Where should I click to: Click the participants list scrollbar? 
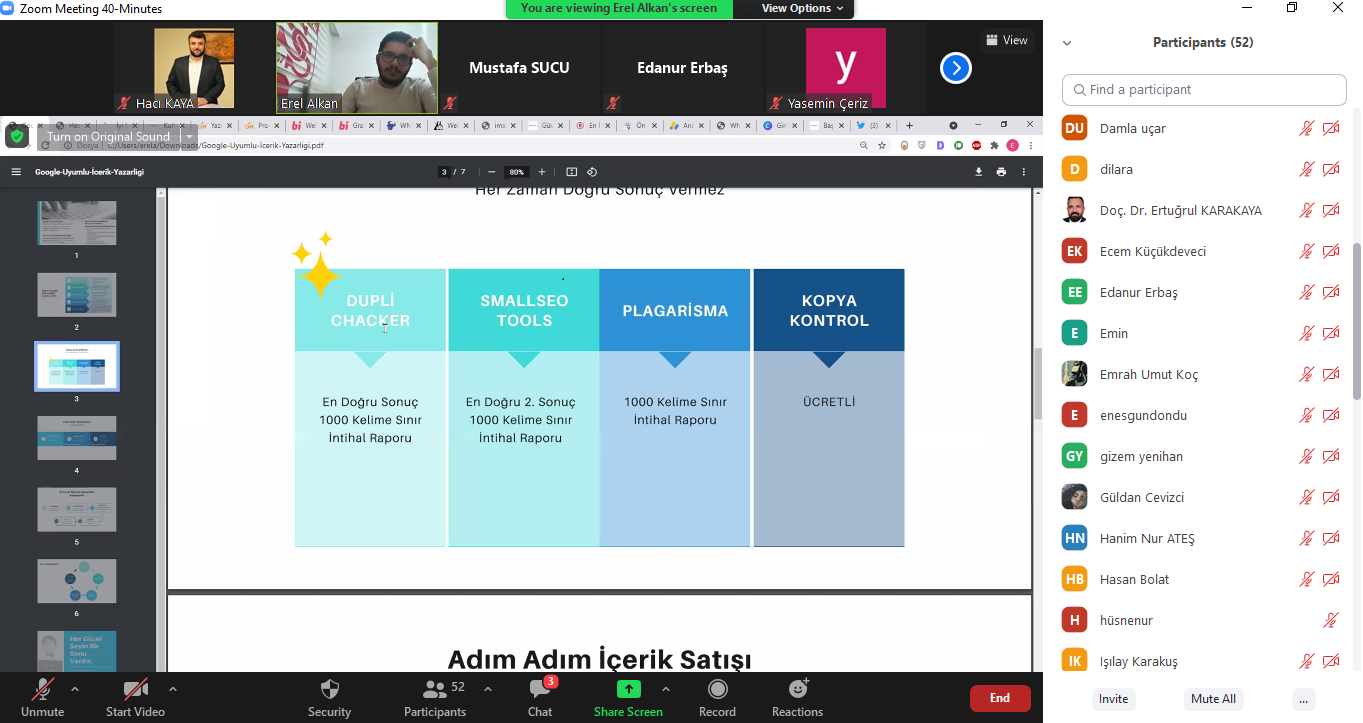click(x=1355, y=320)
